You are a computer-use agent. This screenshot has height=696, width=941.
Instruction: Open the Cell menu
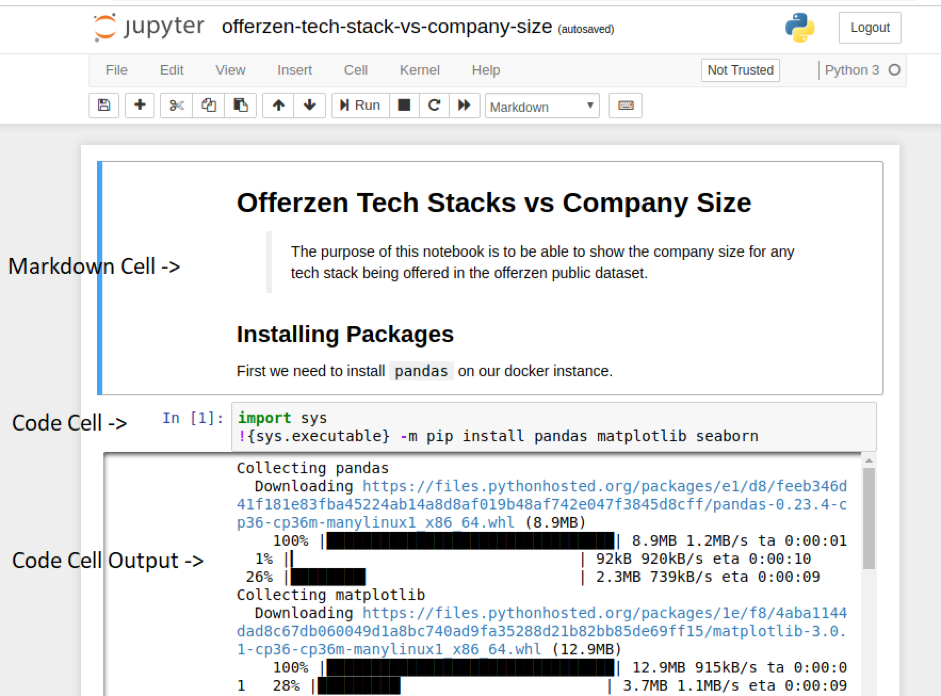356,70
